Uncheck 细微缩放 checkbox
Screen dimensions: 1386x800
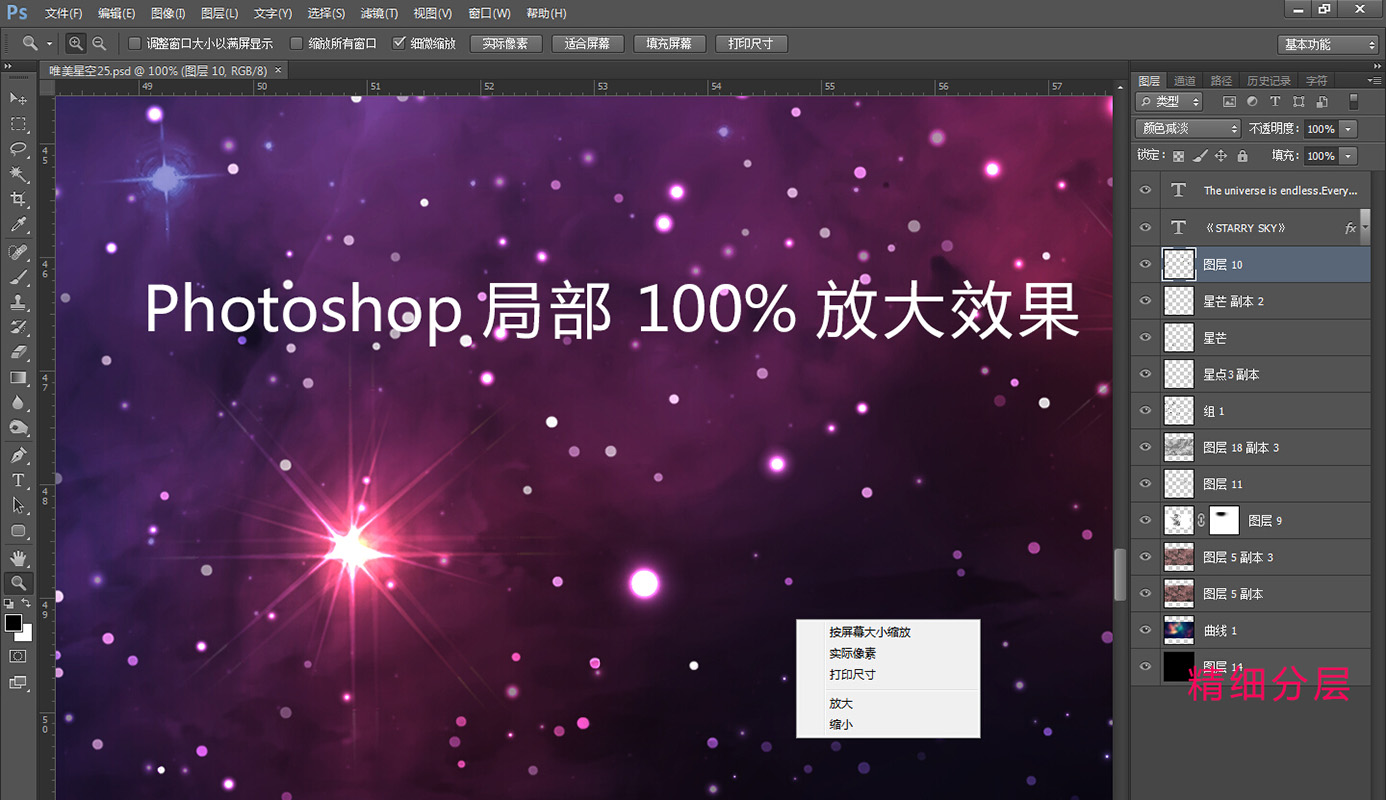tap(399, 43)
